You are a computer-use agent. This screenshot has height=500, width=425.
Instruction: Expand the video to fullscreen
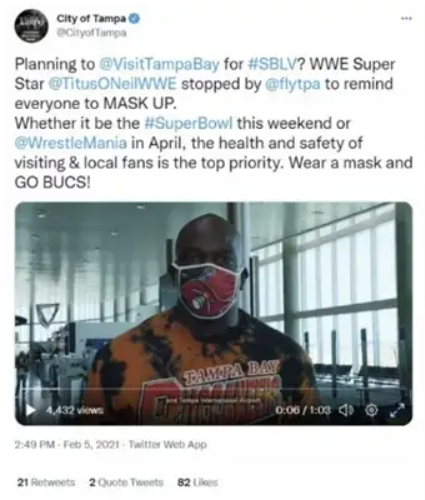[x=397, y=410]
